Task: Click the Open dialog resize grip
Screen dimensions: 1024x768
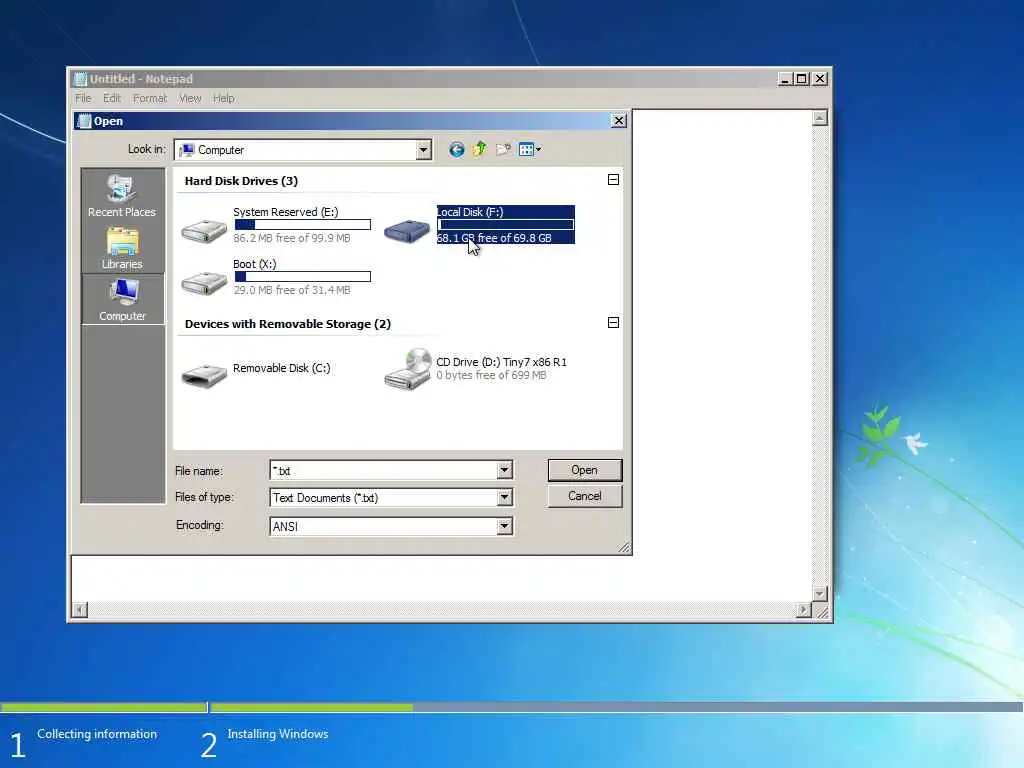Action: (624, 547)
